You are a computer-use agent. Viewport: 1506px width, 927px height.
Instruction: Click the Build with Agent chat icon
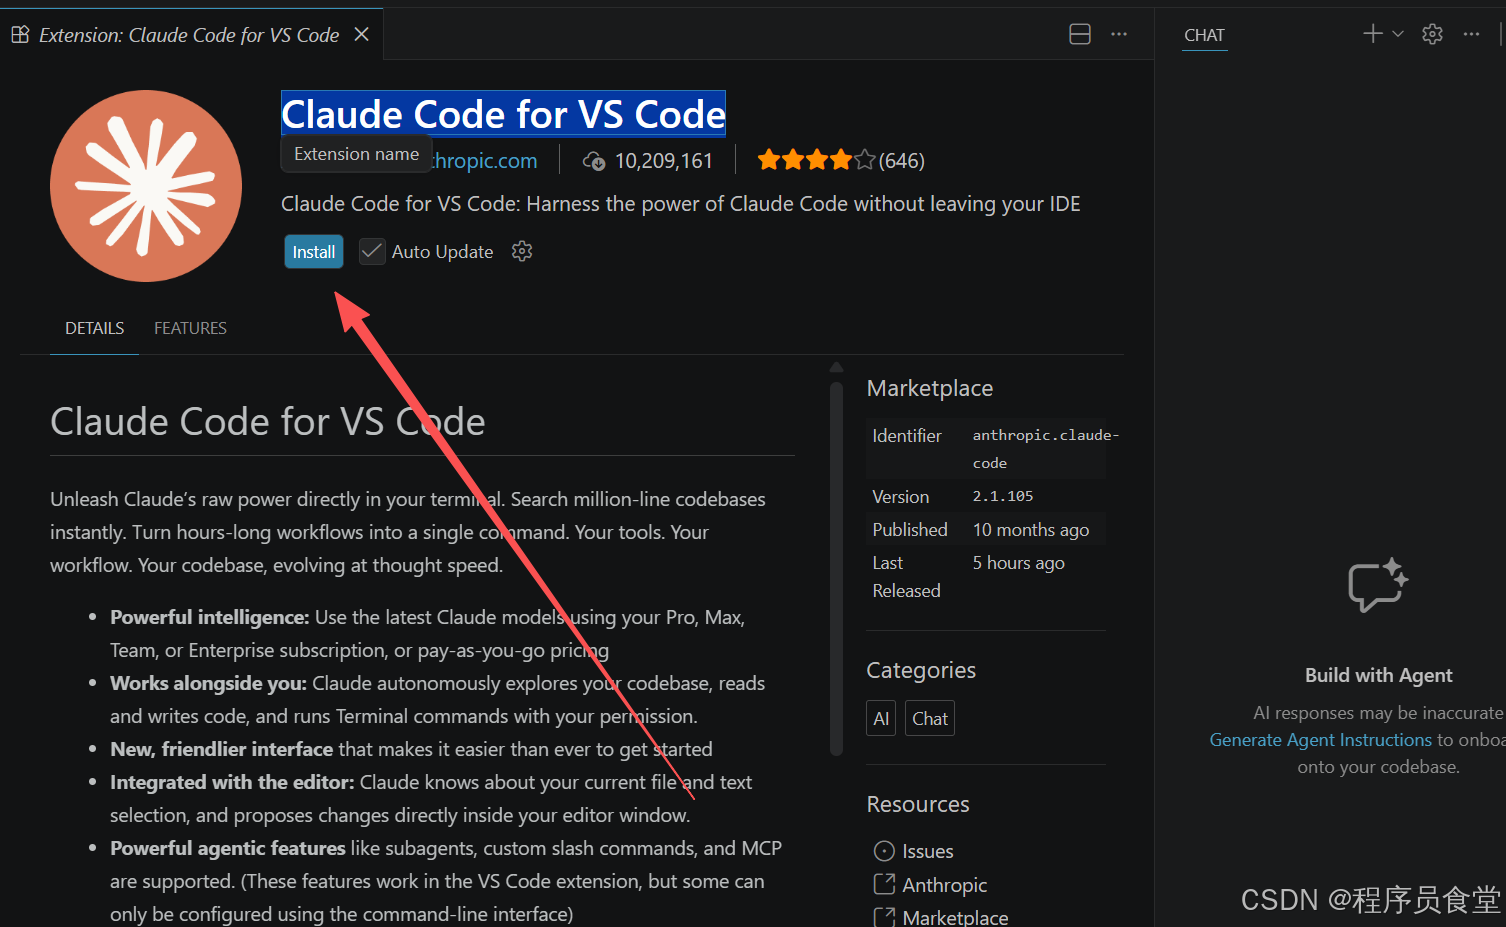pyautogui.click(x=1378, y=586)
